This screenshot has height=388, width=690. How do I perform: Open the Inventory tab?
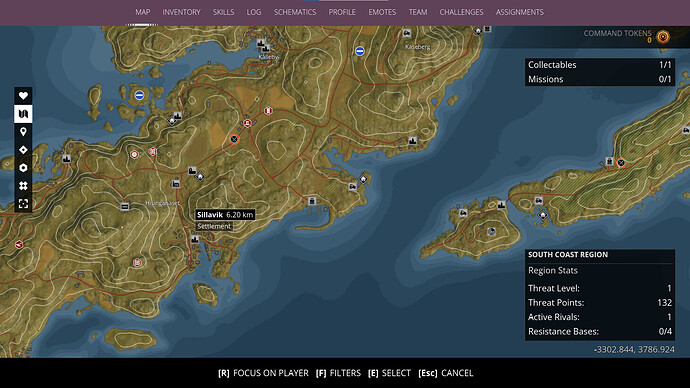[181, 12]
